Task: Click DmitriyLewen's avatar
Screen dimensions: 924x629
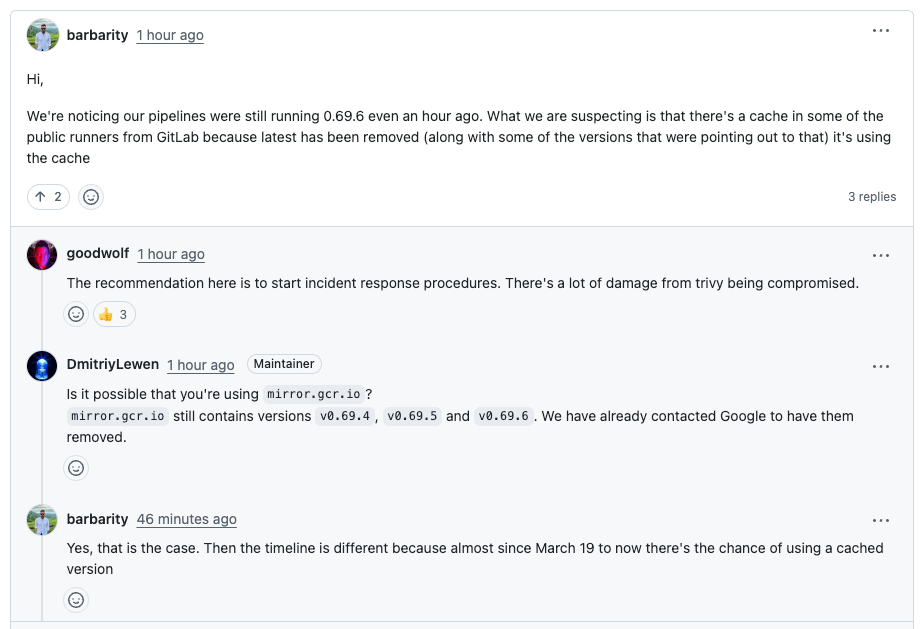Action: 43,366
